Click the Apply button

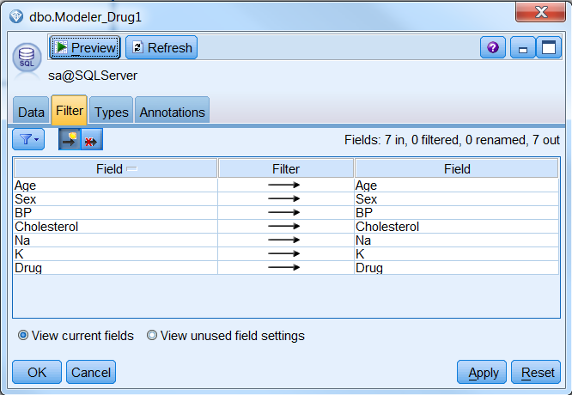(482, 372)
